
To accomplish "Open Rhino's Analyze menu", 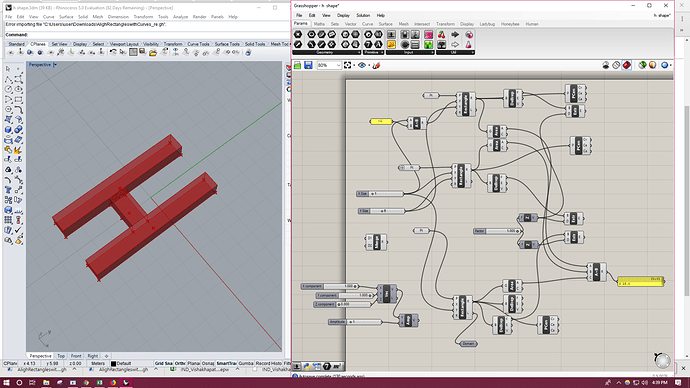I will point(180,17).
